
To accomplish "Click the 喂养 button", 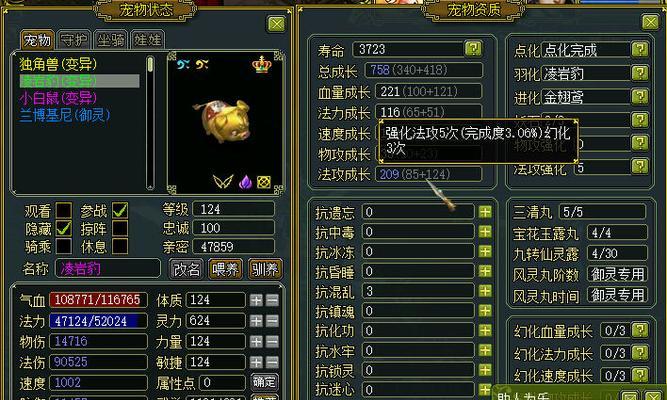I will point(225,269).
